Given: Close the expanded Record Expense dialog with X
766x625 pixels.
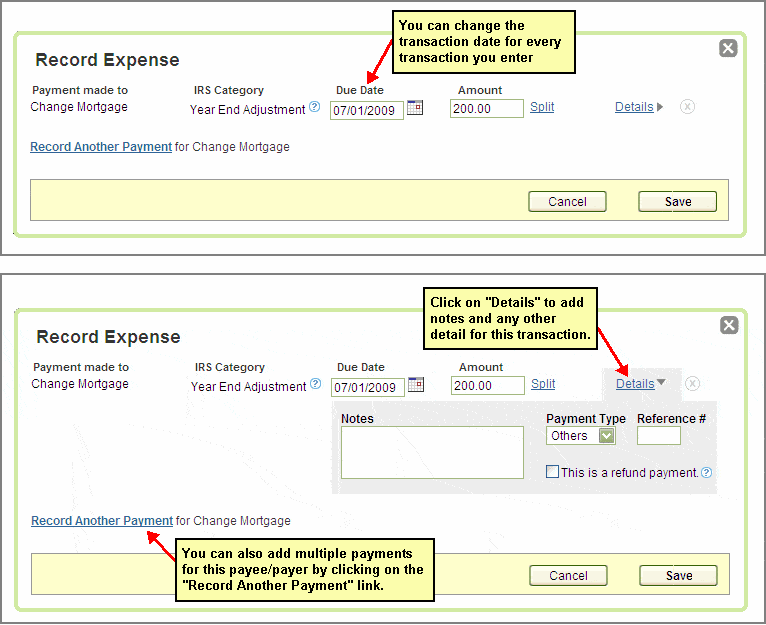Looking at the screenshot, I should [x=729, y=325].
